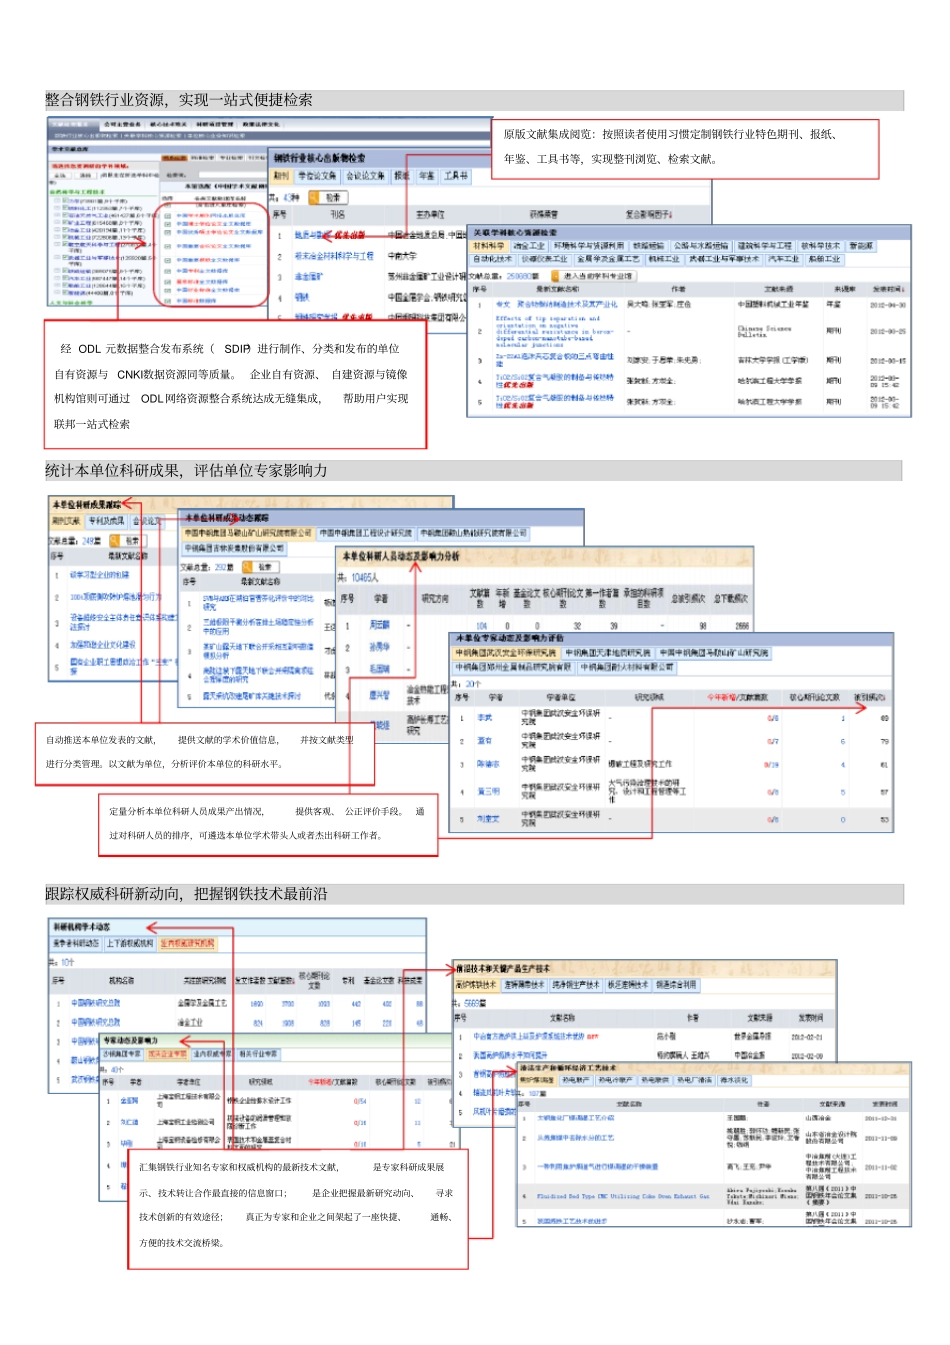Select the 热电冷联产 tab

614,1080
